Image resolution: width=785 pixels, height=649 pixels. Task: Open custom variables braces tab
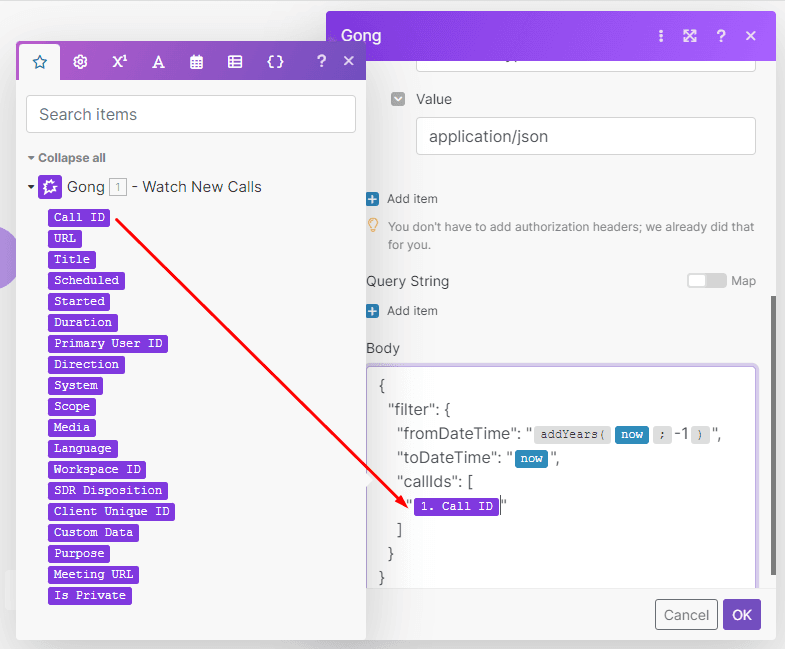pyautogui.click(x=275, y=61)
